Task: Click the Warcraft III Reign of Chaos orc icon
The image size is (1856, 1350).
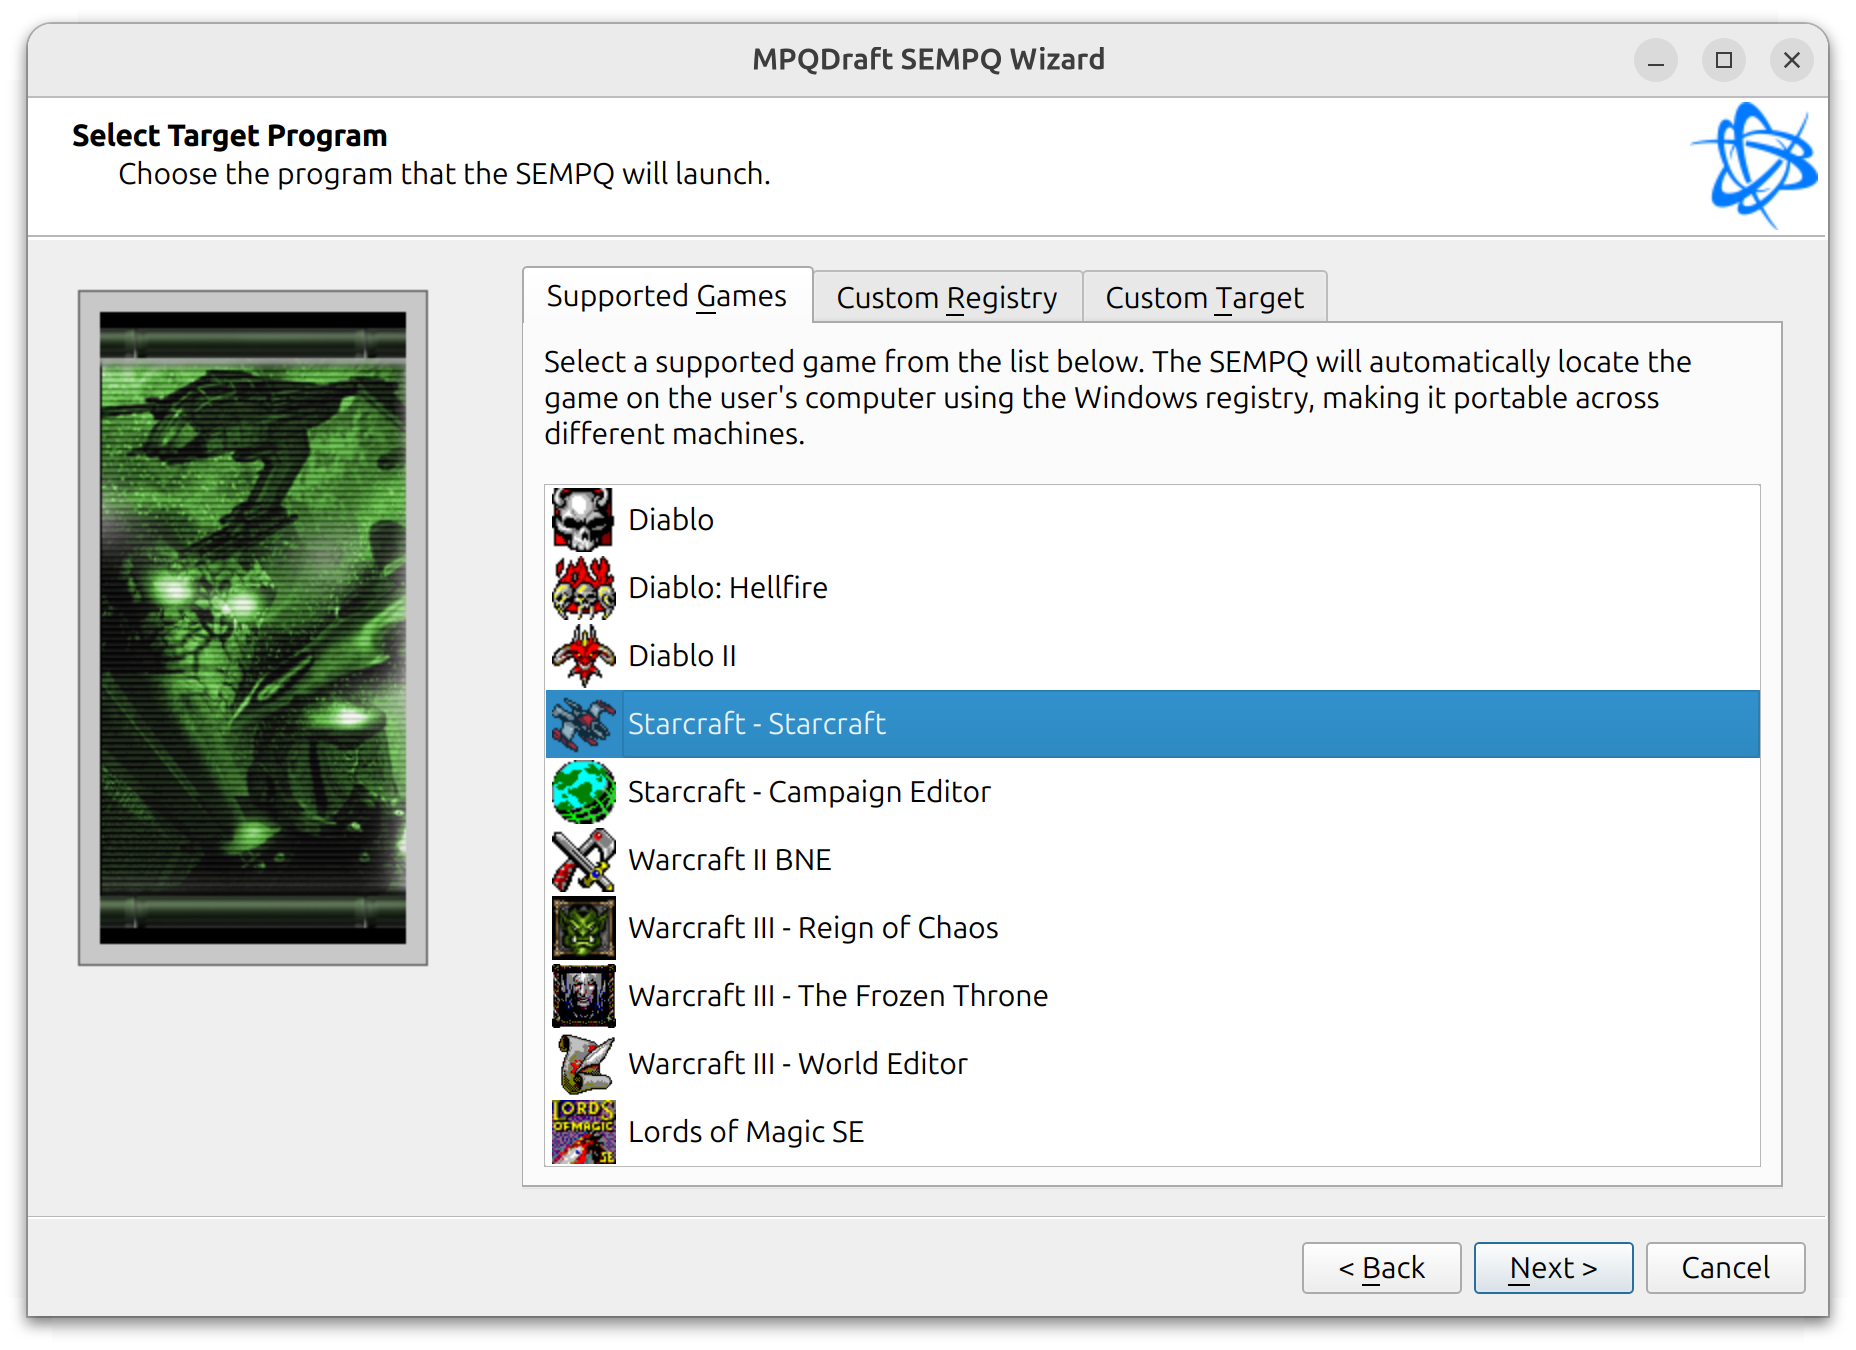Action: (x=583, y=927)
